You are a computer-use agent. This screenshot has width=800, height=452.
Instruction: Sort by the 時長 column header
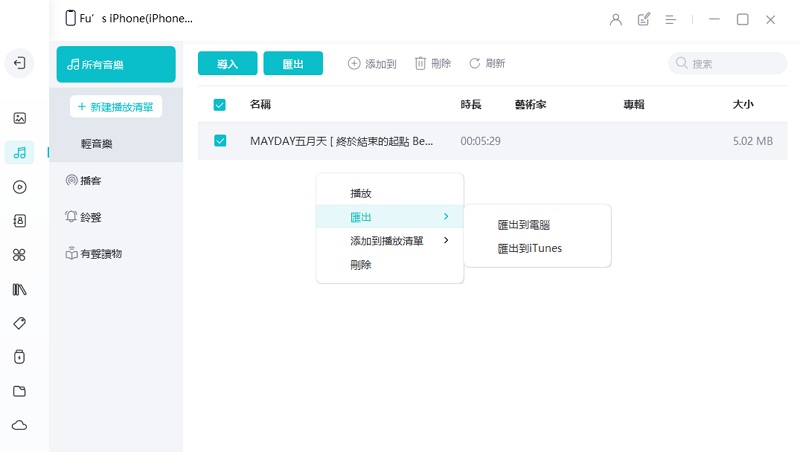tap(471, 104)
